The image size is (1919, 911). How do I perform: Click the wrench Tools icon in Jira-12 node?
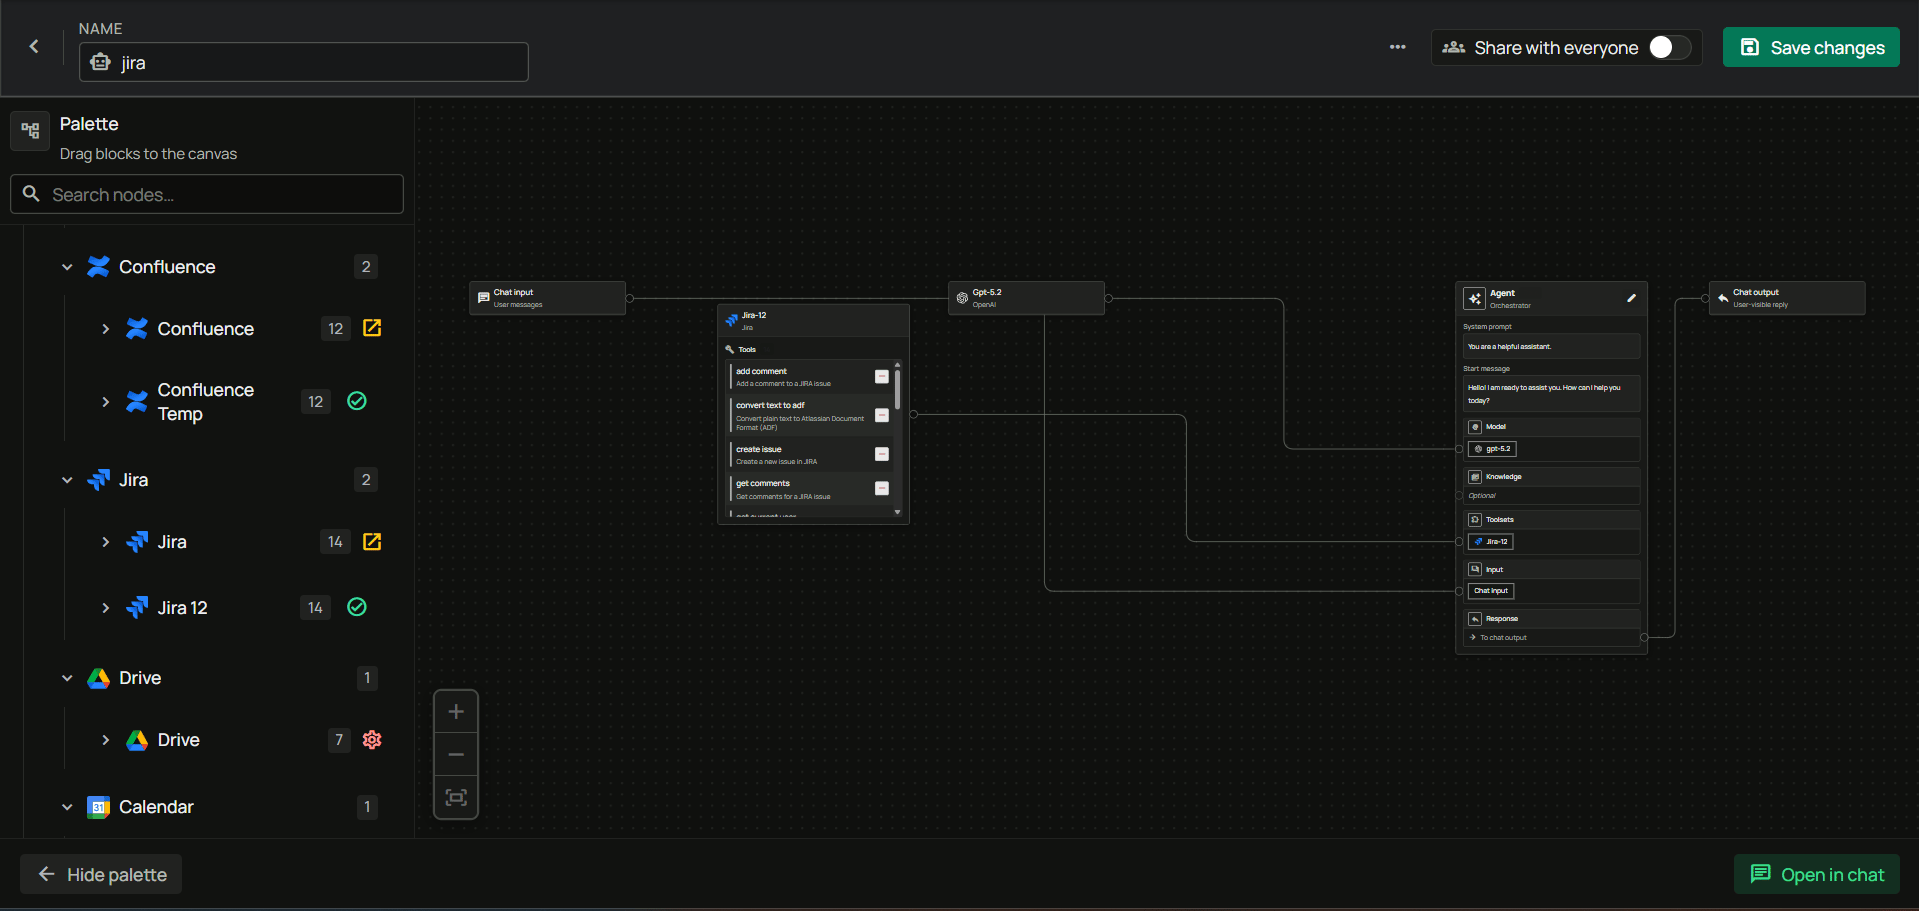coord(730,349)
